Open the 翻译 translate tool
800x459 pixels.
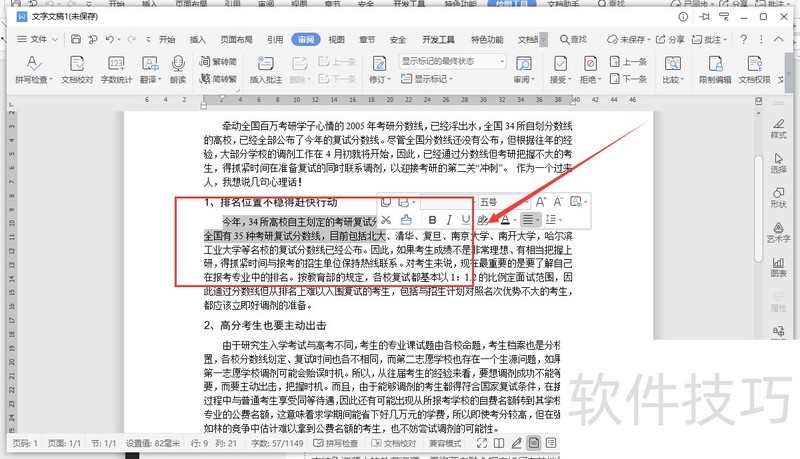tap(150, 70)
